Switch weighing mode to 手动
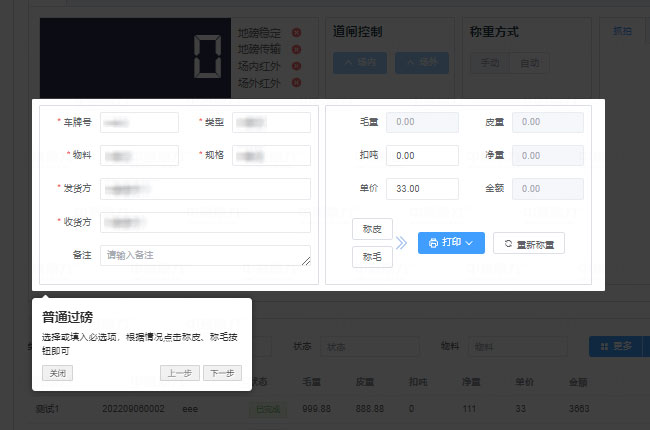The height and width of the screenshot is (430, 650). click(489, 63)
